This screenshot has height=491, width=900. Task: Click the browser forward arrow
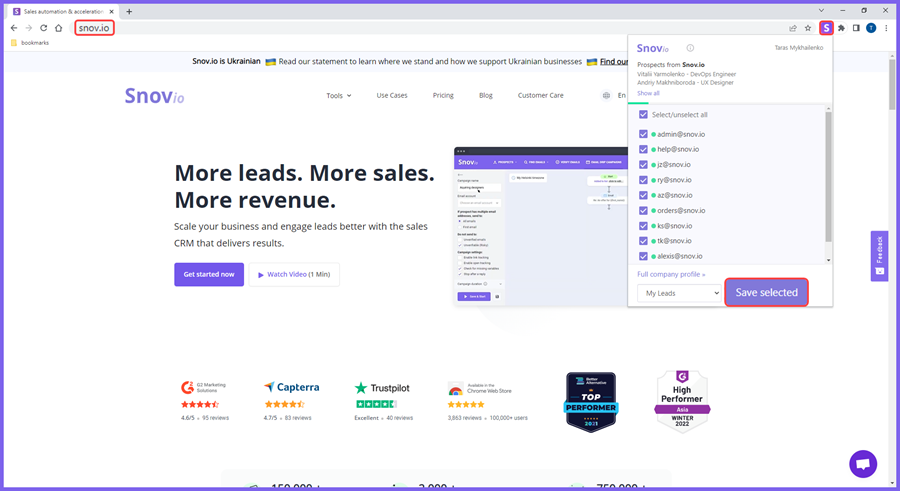coord(29,28)
